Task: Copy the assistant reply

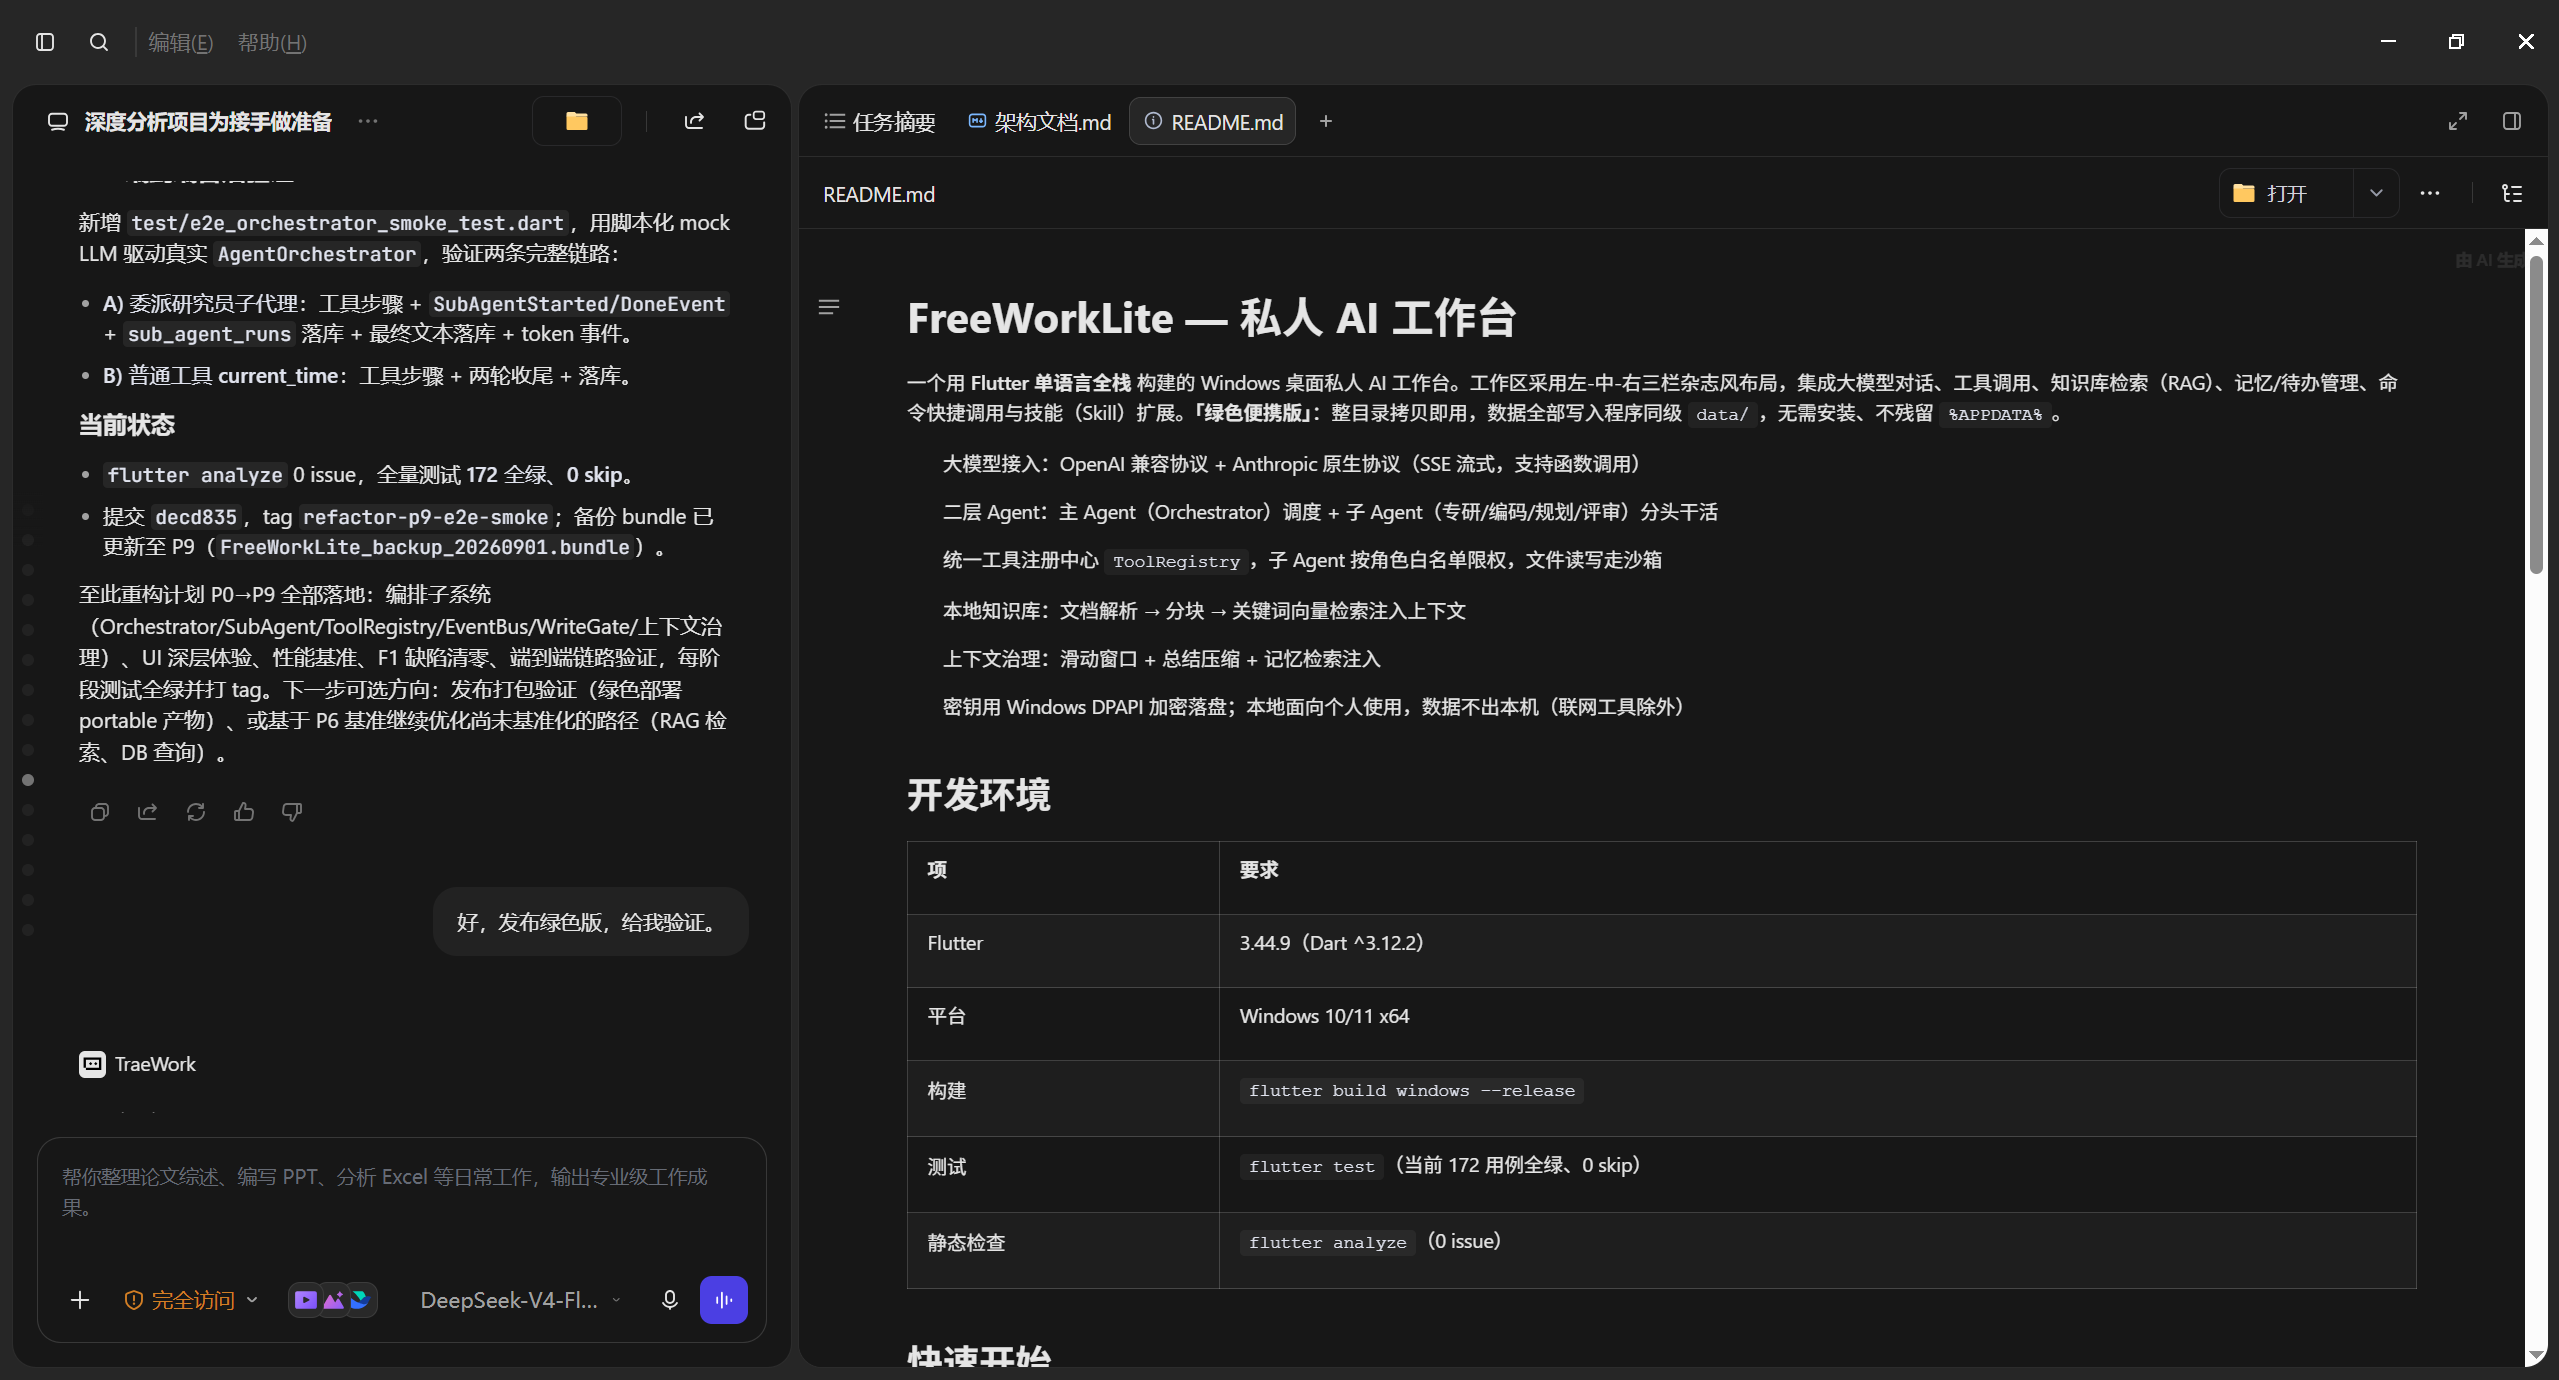Action: point(99,812)
